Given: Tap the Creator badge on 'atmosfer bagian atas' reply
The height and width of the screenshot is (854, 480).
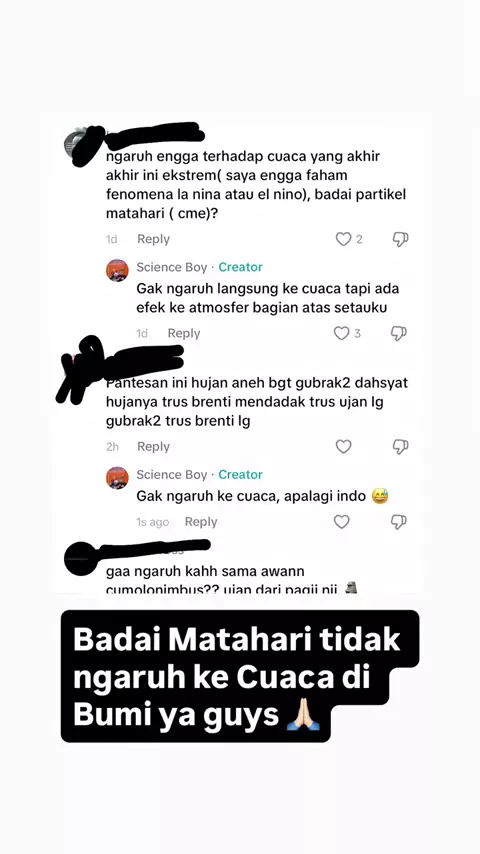Looking at the screenshot, I should tap(240, 267).
